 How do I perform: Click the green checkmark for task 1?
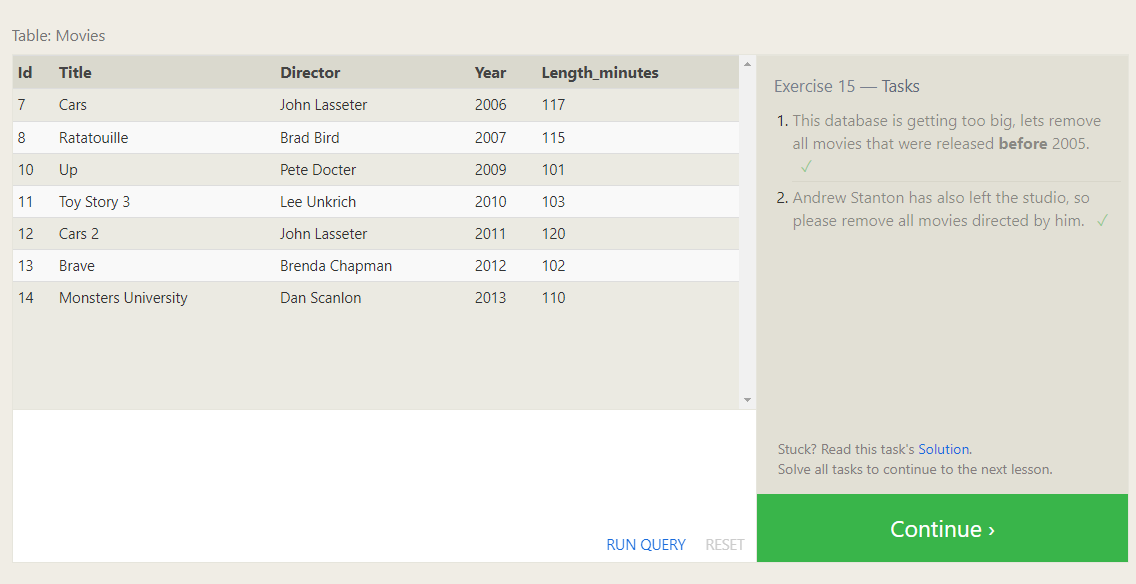pos(807,167)
